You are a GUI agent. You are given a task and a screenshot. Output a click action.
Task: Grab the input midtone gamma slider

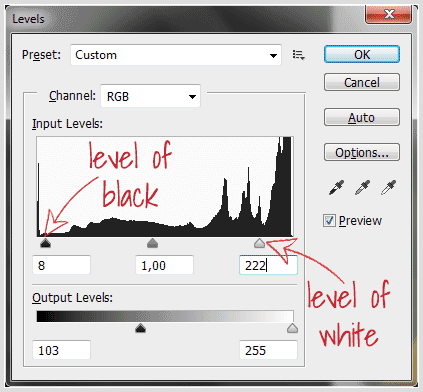tap(152, 243)
